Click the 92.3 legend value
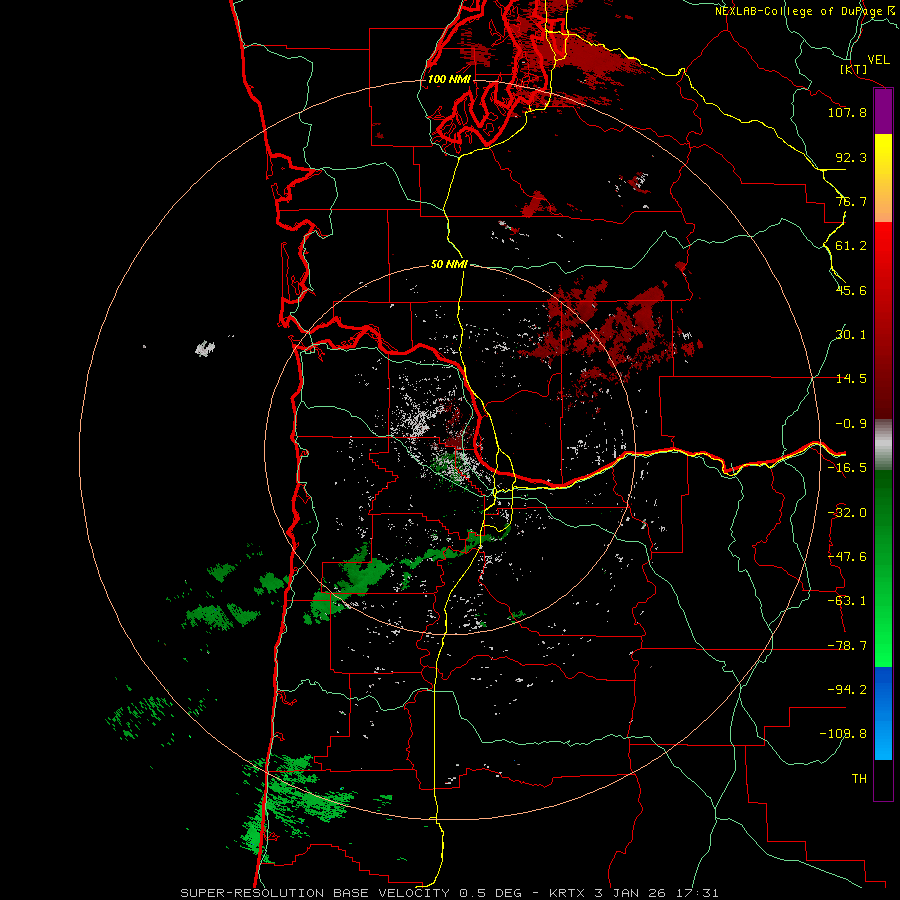The width and height of the screenshot is (900, 900). pyautogui.click(x=851, y=157)
